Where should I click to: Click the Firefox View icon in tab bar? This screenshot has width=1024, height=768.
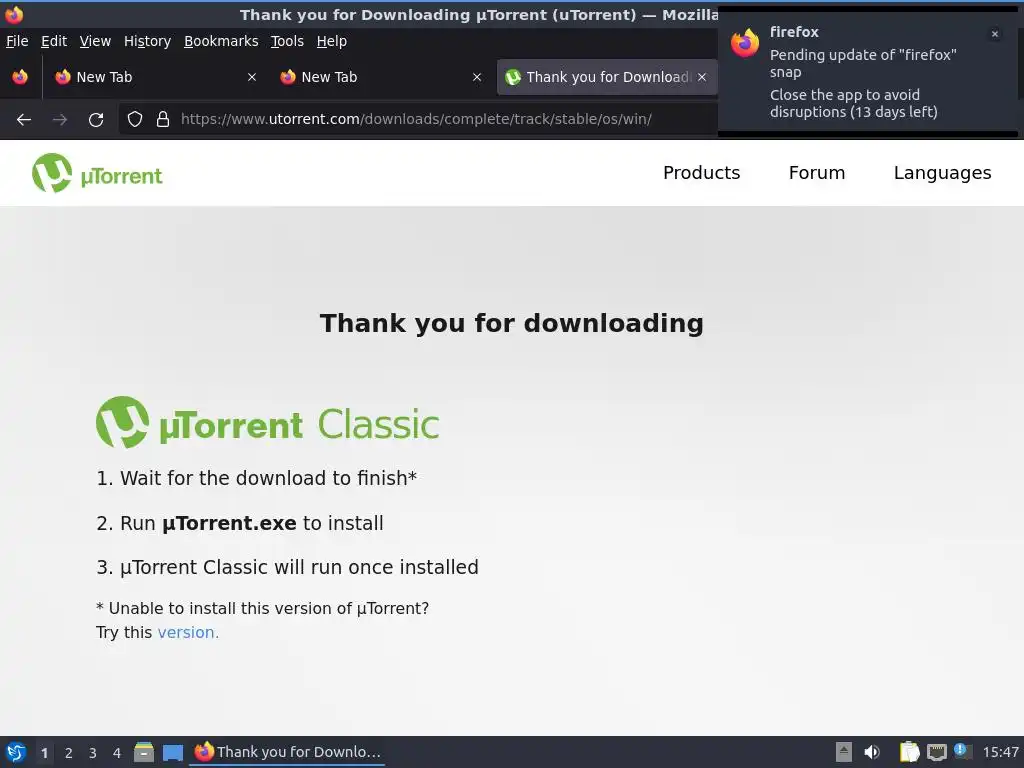click(20, 77)
